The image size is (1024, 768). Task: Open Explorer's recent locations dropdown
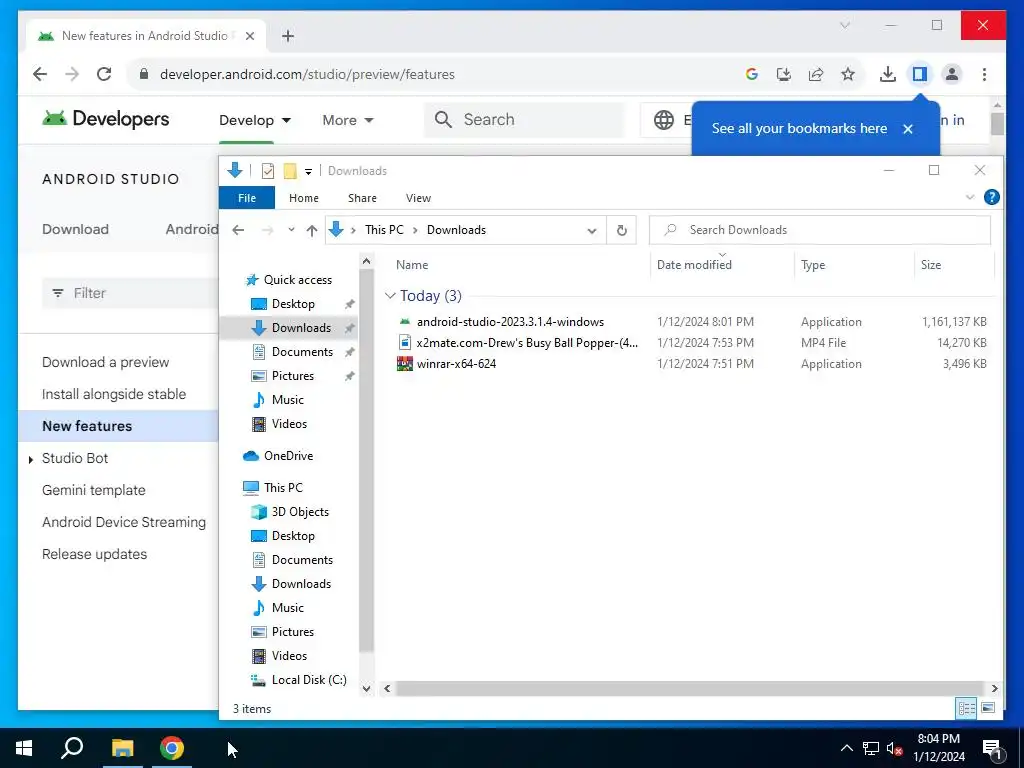(x=291, y=230)
